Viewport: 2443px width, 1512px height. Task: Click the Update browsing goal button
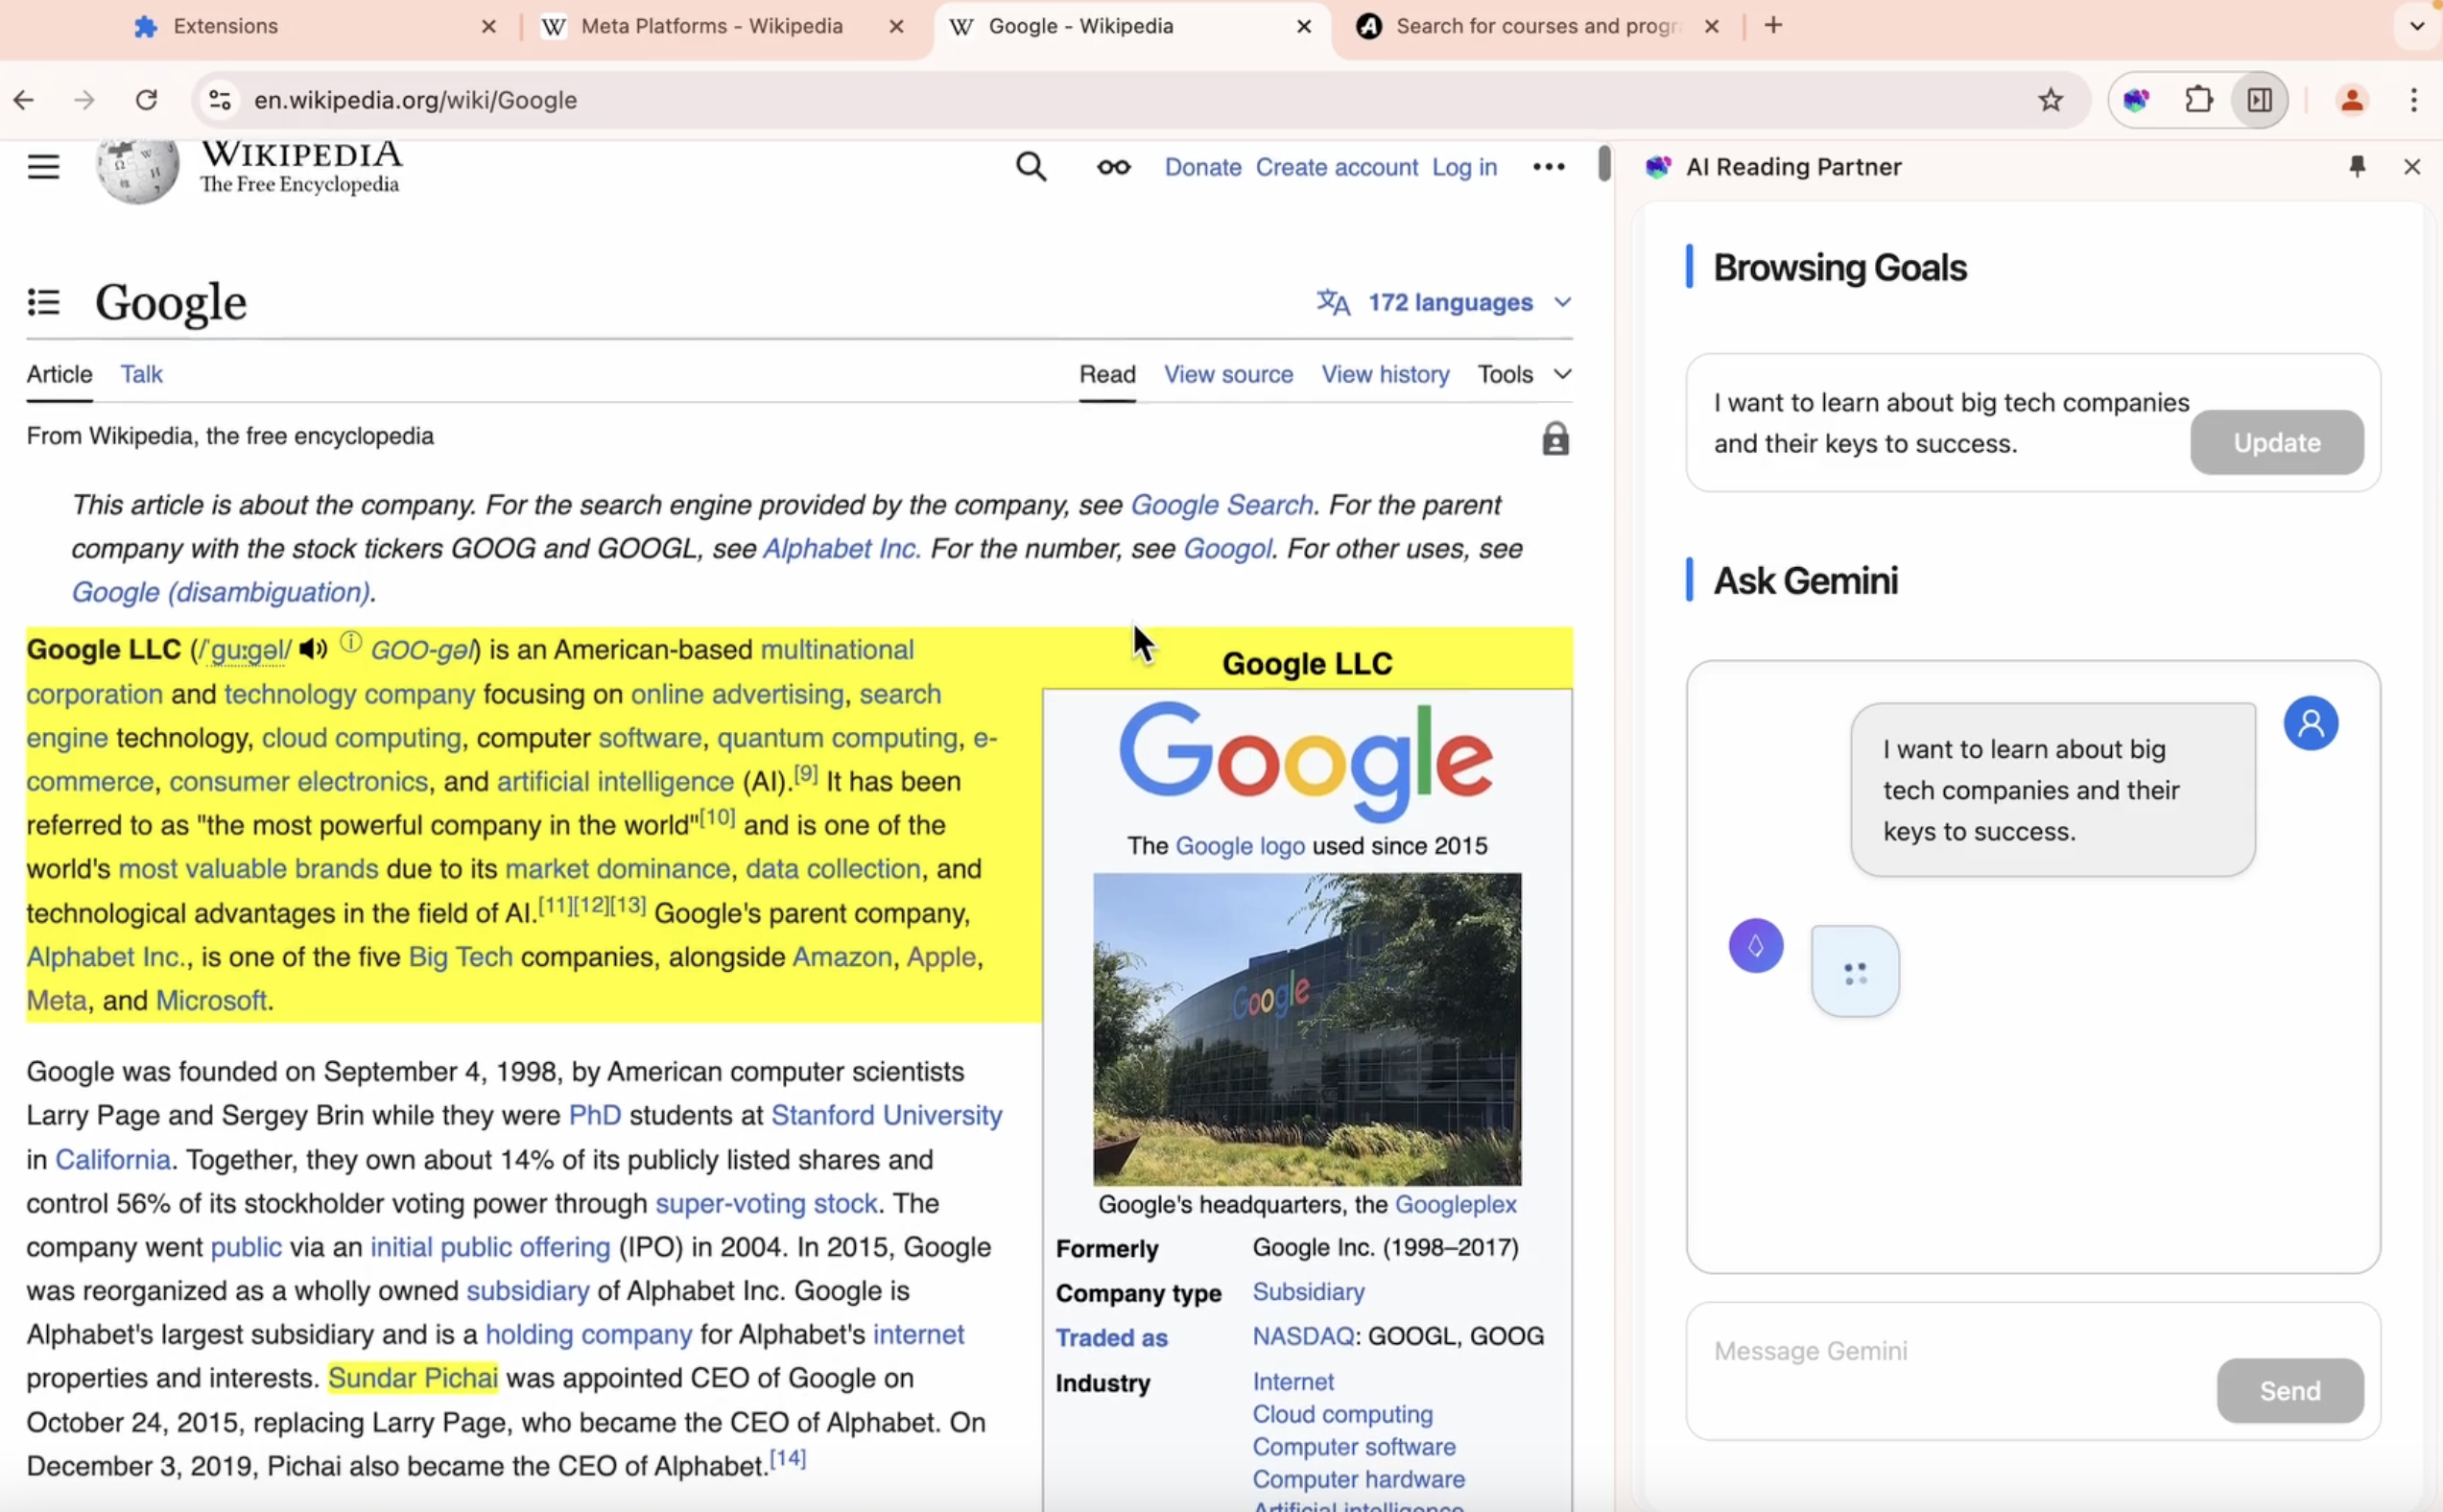pos(2276,442)
